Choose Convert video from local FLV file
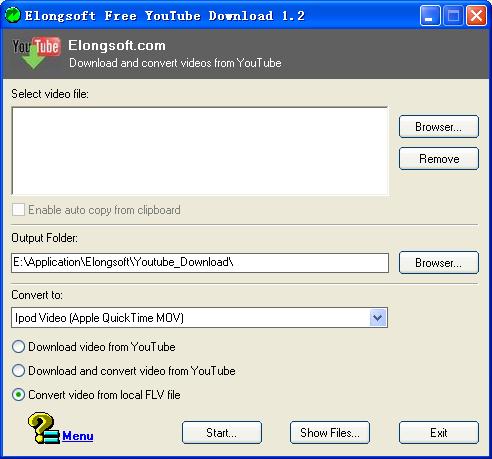 point(18,395)
